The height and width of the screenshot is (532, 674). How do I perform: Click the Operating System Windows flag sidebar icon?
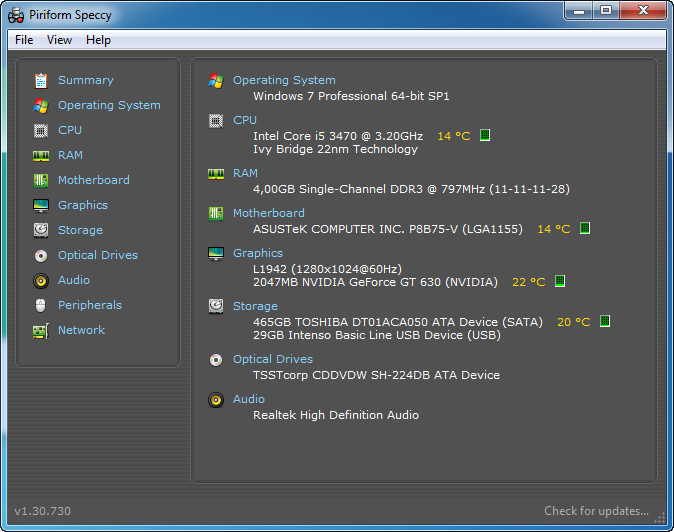coord(41,105)
